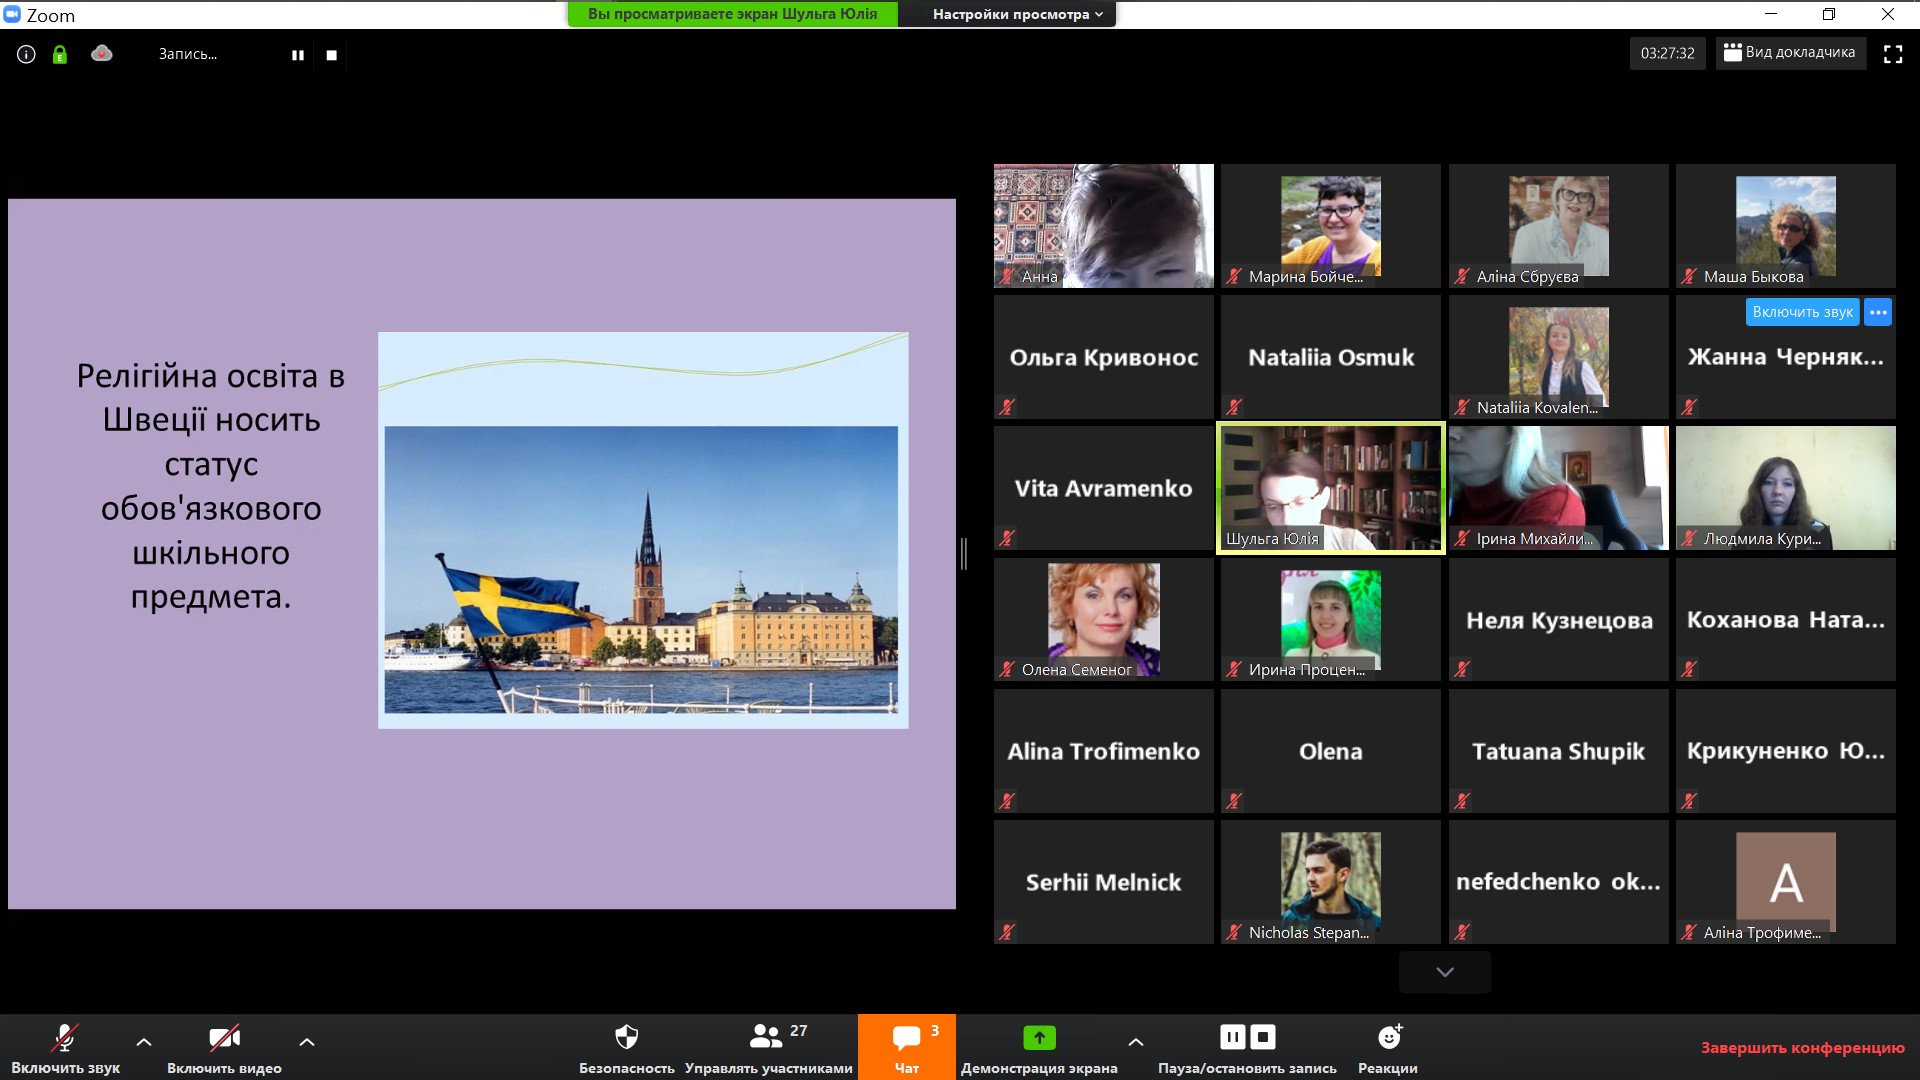Click muted mic icon on Serhii Melnick tile
The height and width of the screenshot is (1080, 1920).
coord(1007,931)
